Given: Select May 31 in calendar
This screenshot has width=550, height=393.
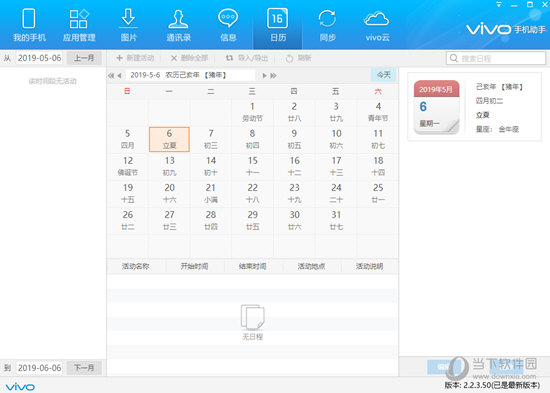Looking at the screenshot, I should (x=336, y=220).
